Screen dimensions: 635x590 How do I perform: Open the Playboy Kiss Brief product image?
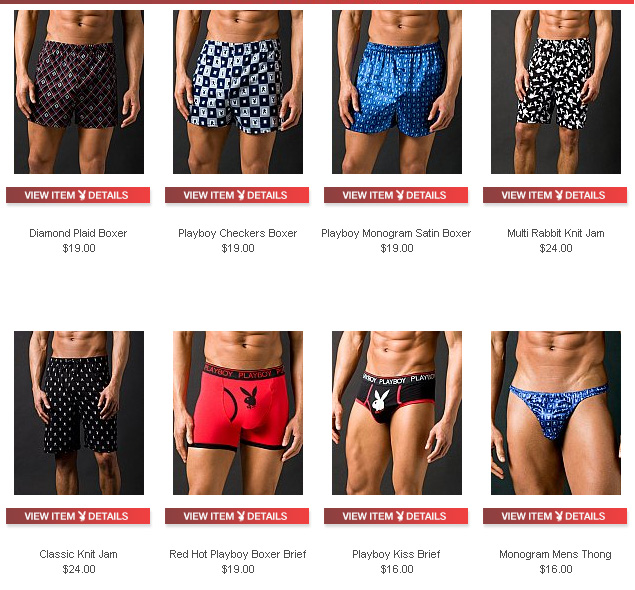point(397,413)
